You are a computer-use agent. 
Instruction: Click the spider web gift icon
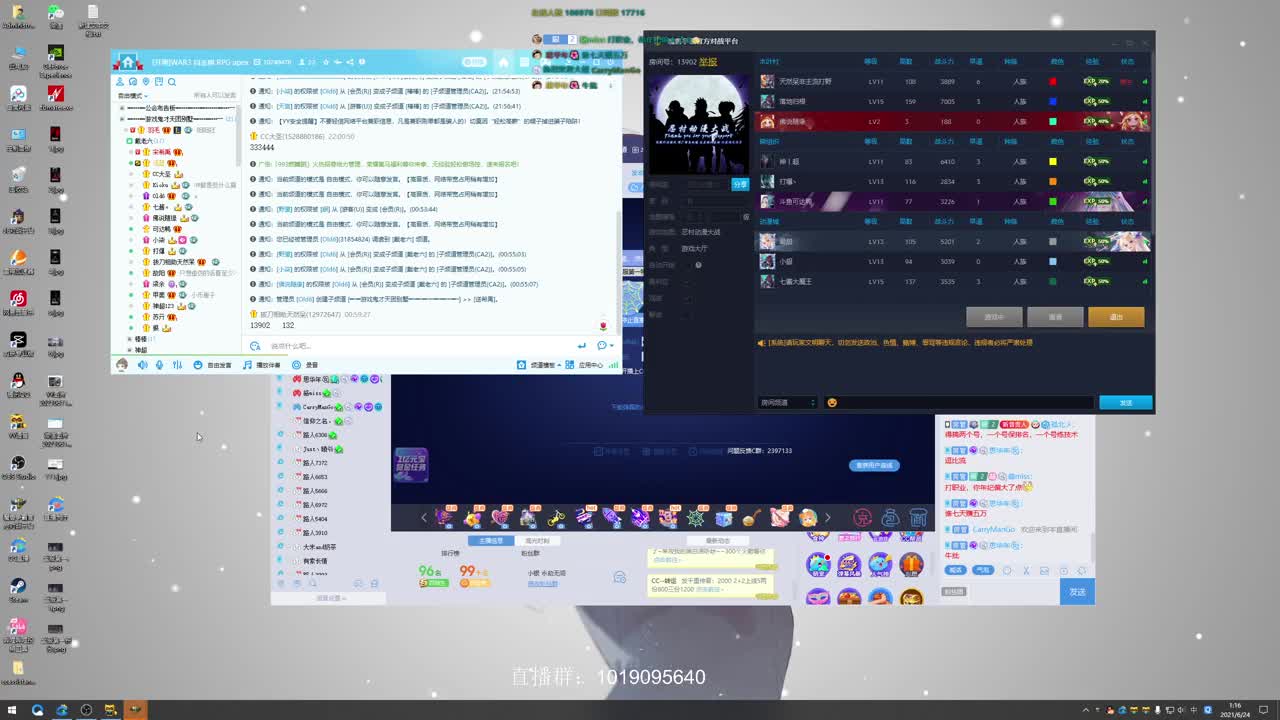pos(695,517)
